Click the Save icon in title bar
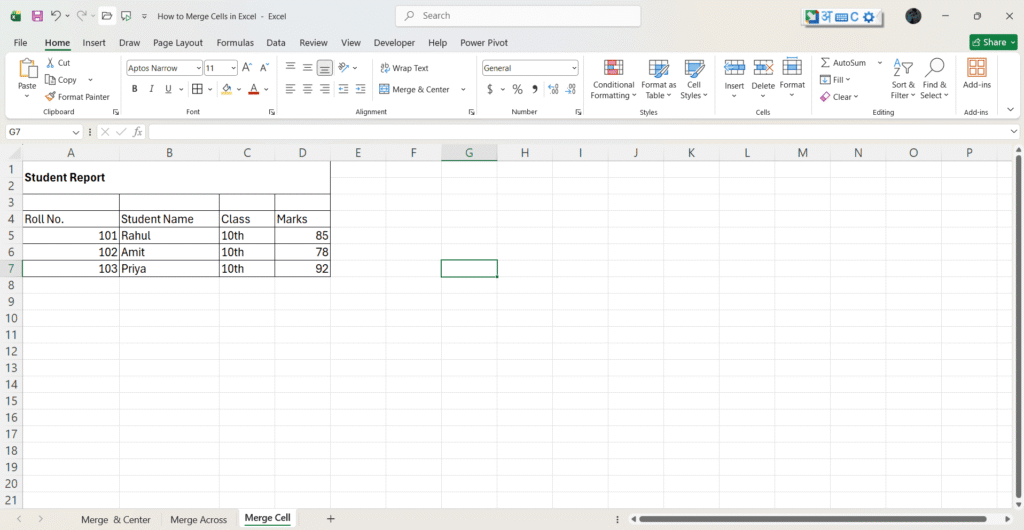Screen dimensions: 1024x530 click(x=37, y=16)
